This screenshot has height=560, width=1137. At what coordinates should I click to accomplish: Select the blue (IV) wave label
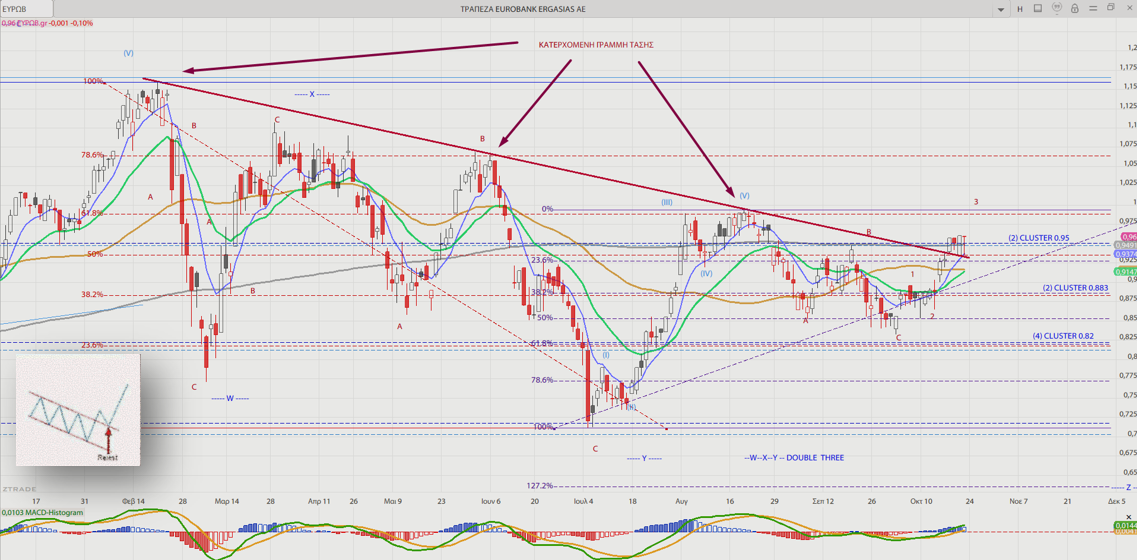pos(706,273)
